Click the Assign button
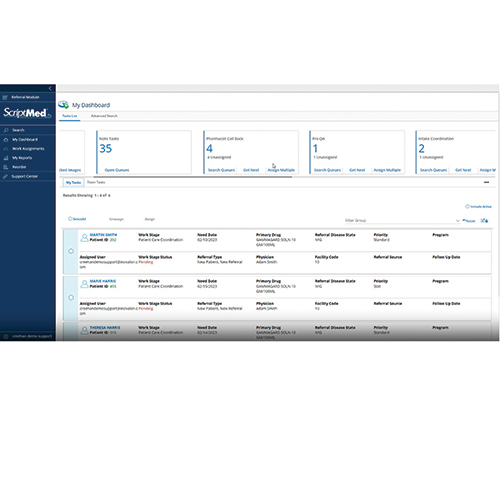Image resolution: width=500 pixels, height=500 pixels. [150, 219]
